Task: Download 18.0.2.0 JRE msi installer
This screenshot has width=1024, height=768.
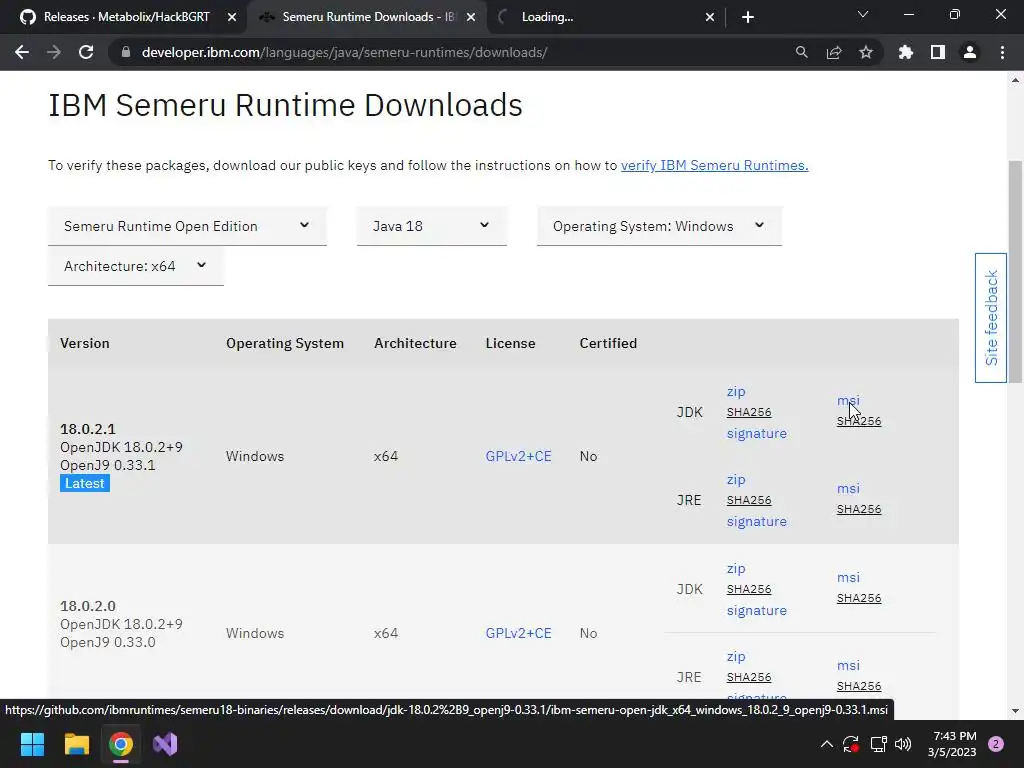Action: click(848, 665)
